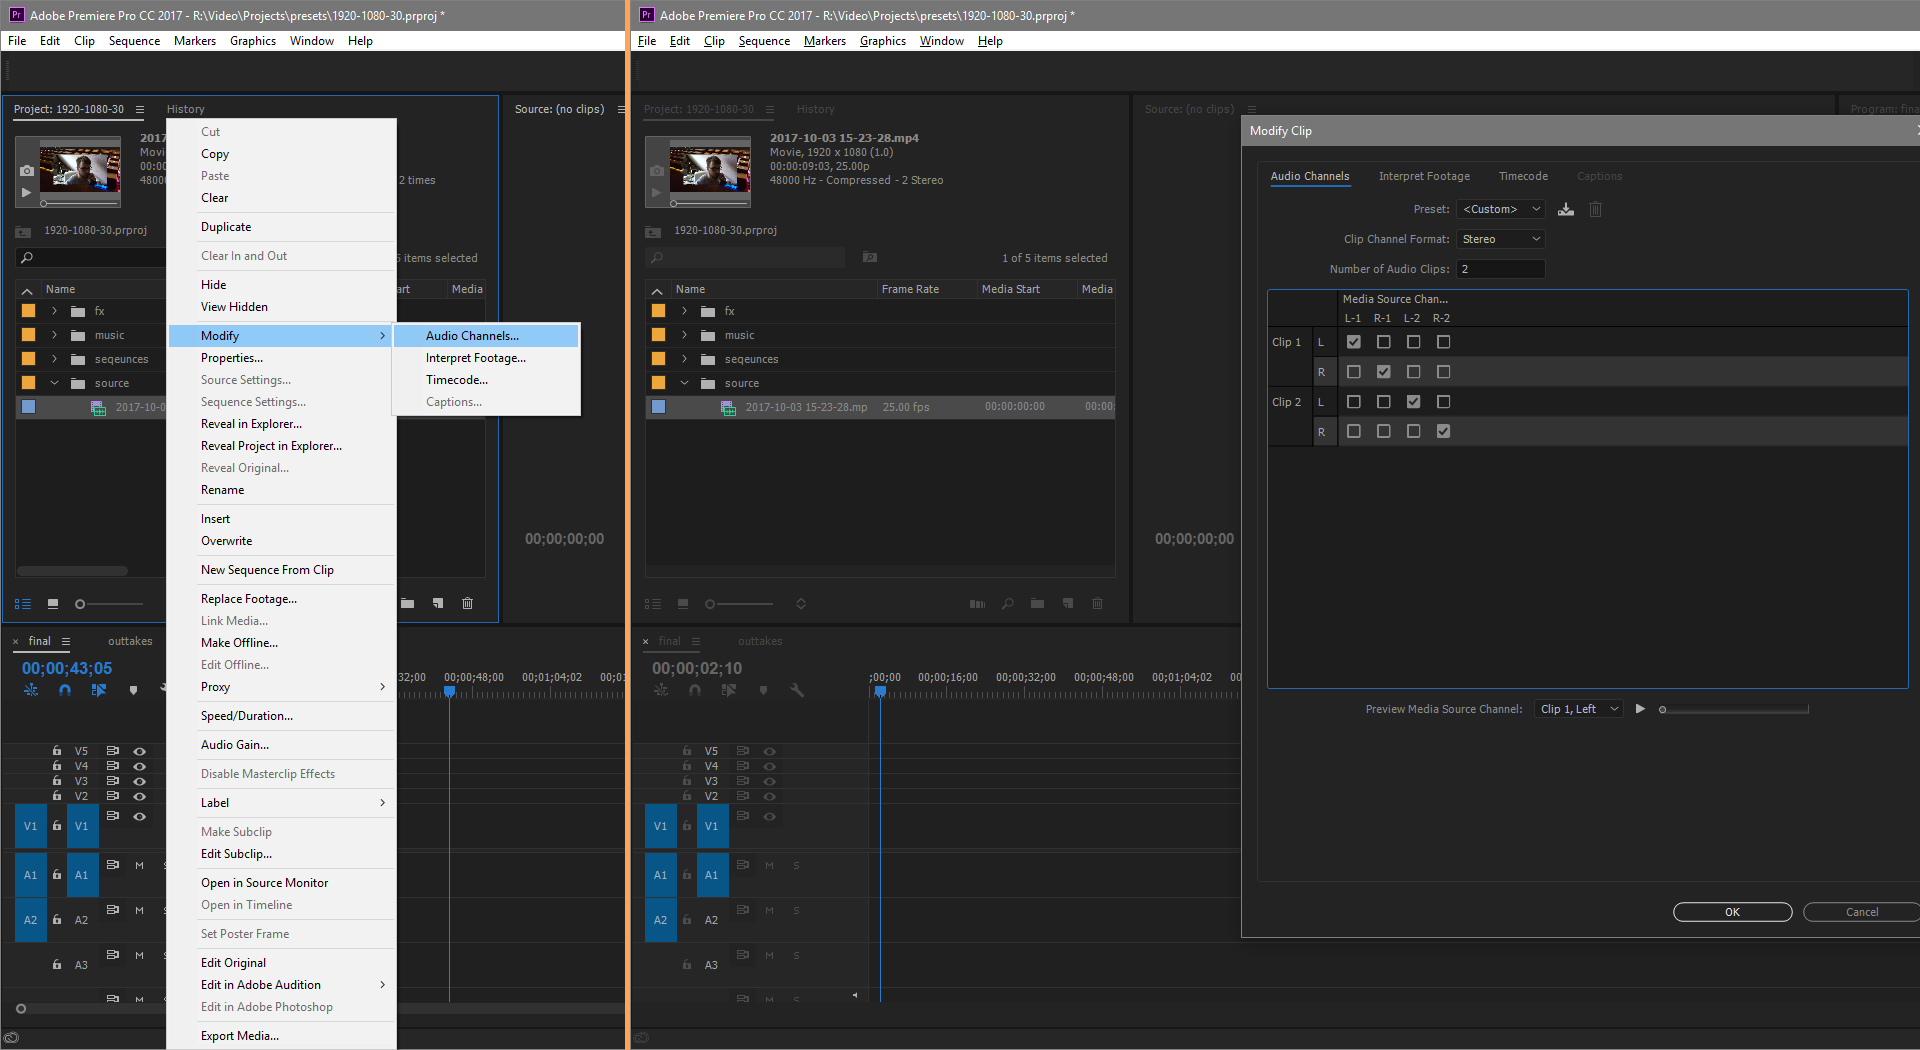1920x1050 pixels.
Task: Check L-1 box for Clip 1 right channel
Action: 1353,372
